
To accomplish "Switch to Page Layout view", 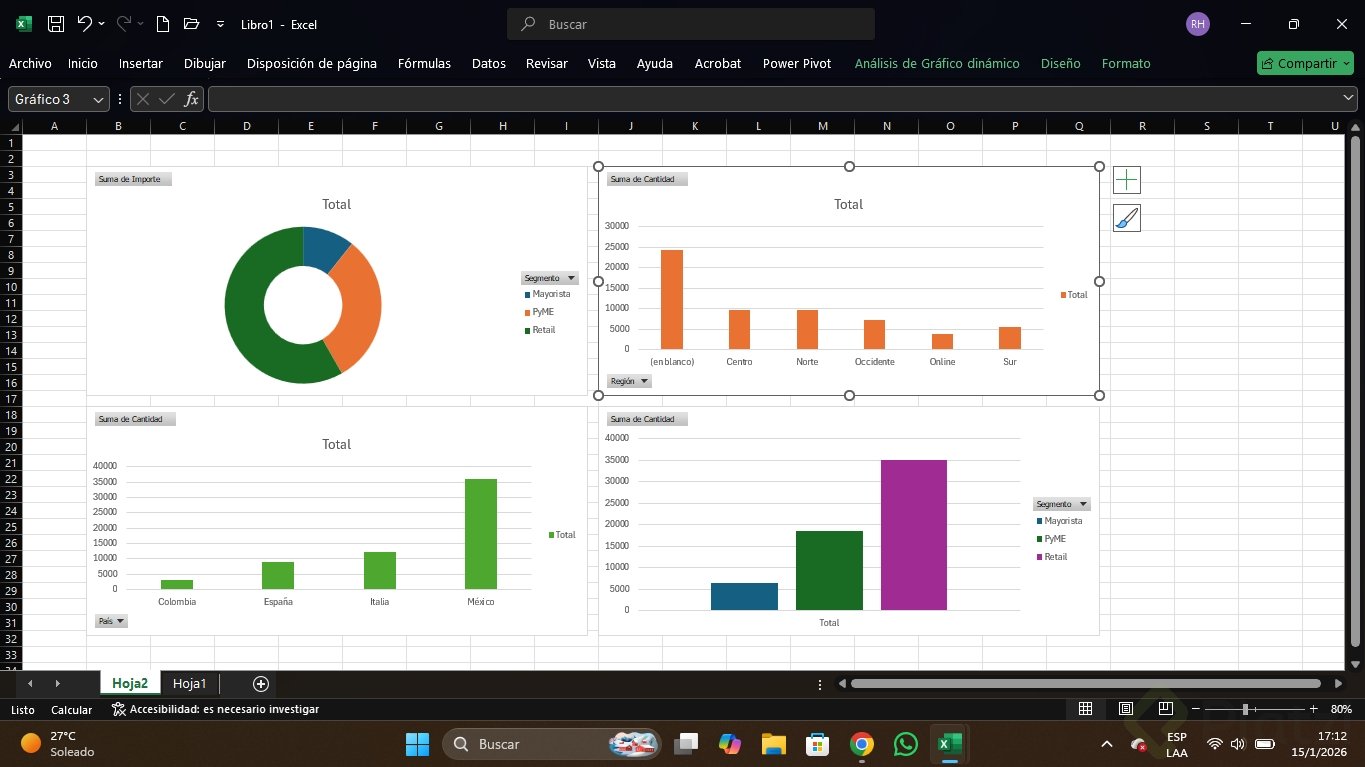I will (x=1125, y=709).
